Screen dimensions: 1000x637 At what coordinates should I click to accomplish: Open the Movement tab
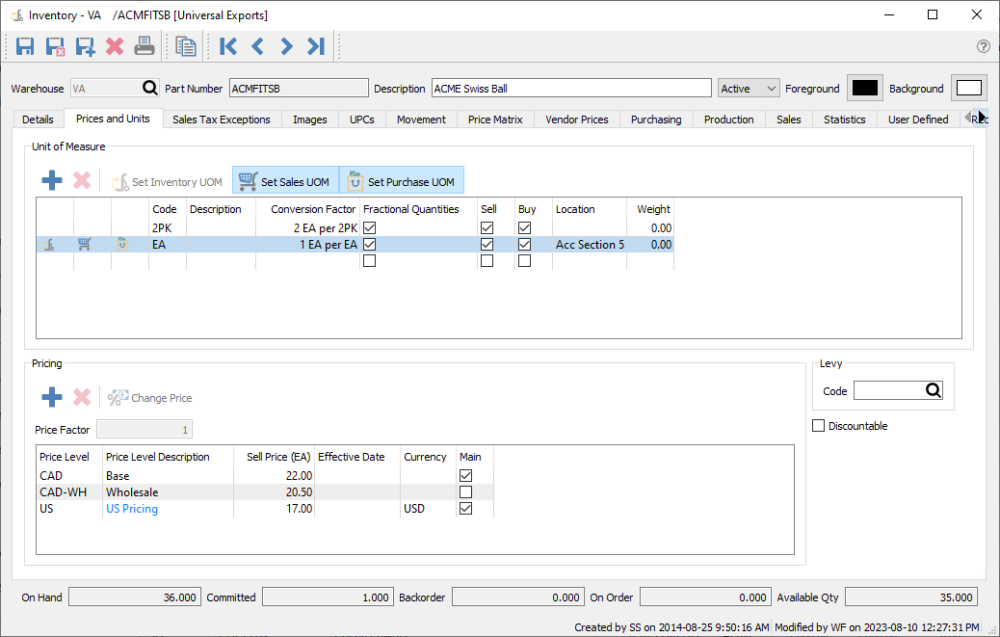point(422,119)
